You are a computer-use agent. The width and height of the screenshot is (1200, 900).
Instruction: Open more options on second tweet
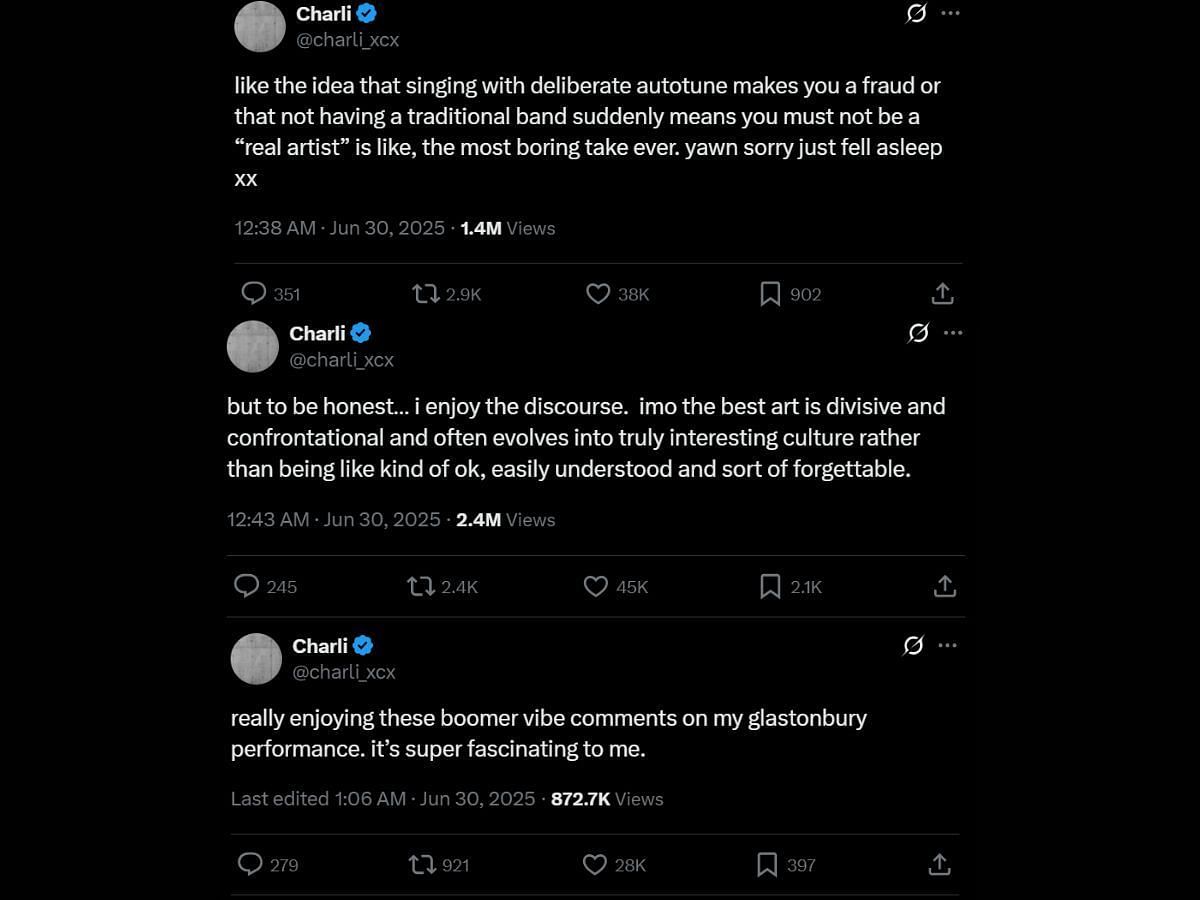point(953,332)
